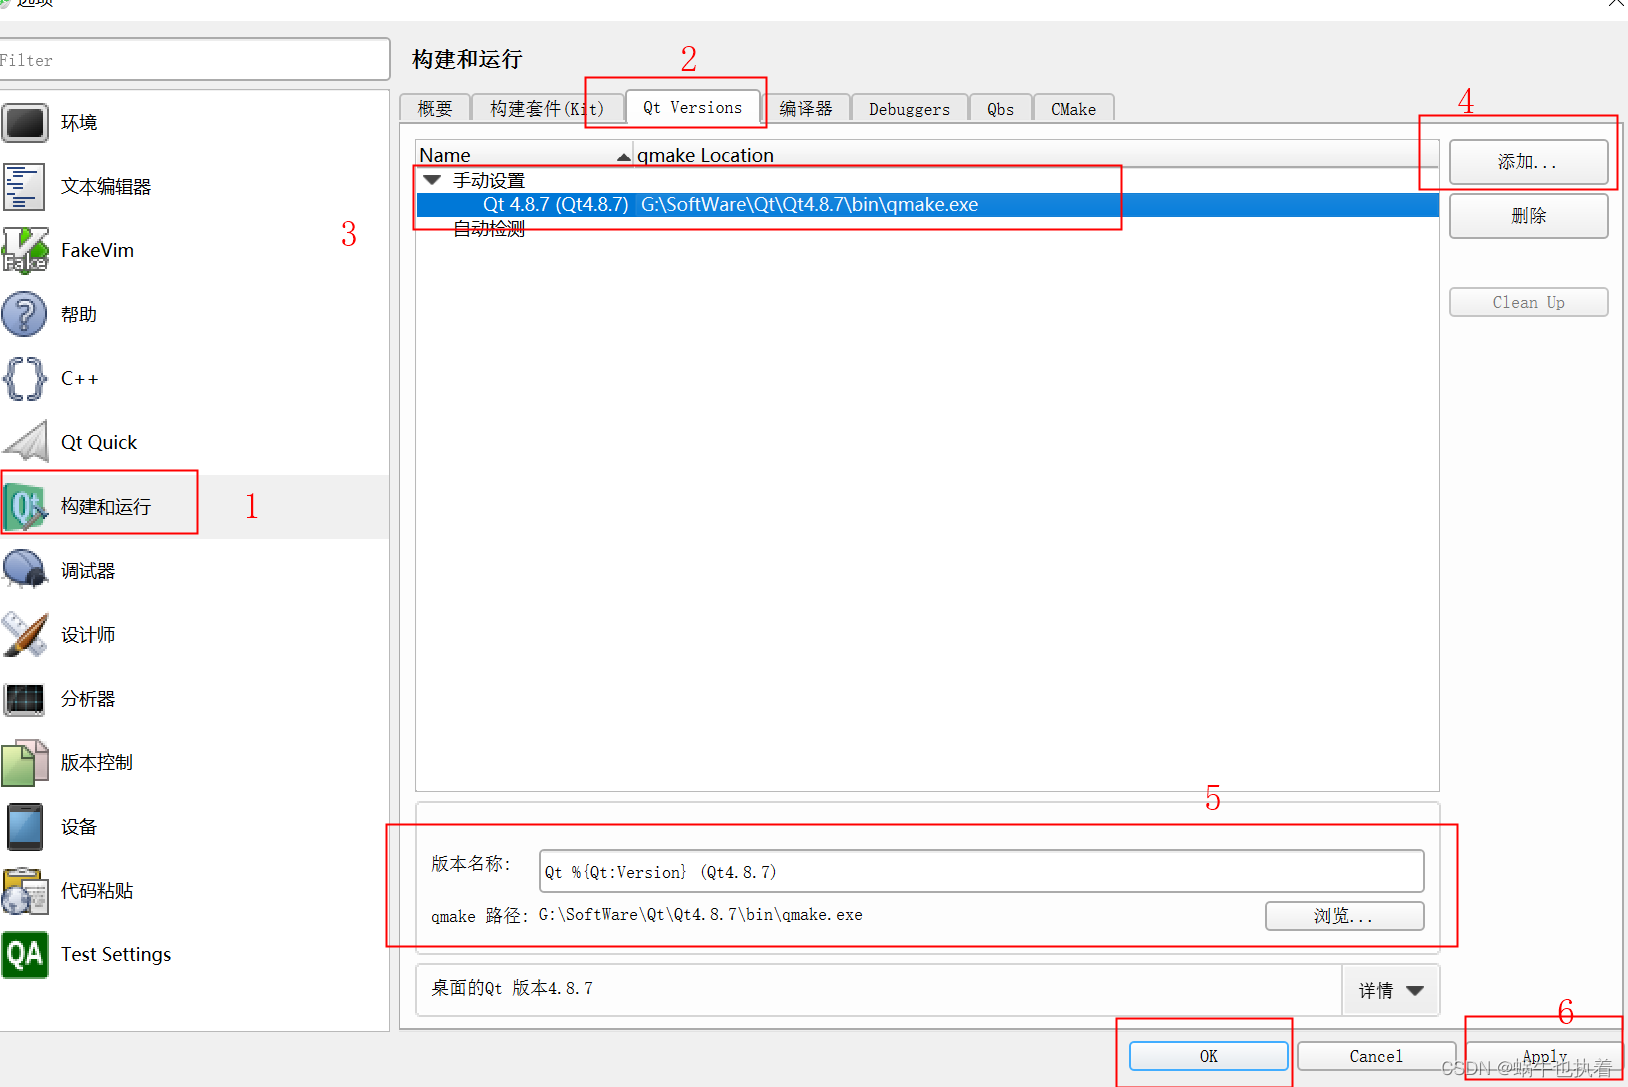
Task: Open the Qt Quick paper-plane icon
Action: [x=24, y=443]
